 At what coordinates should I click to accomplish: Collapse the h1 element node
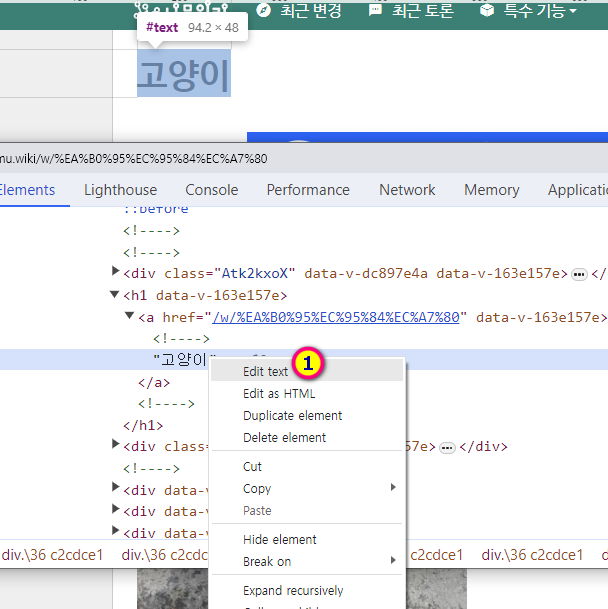[x=116, y=295]
